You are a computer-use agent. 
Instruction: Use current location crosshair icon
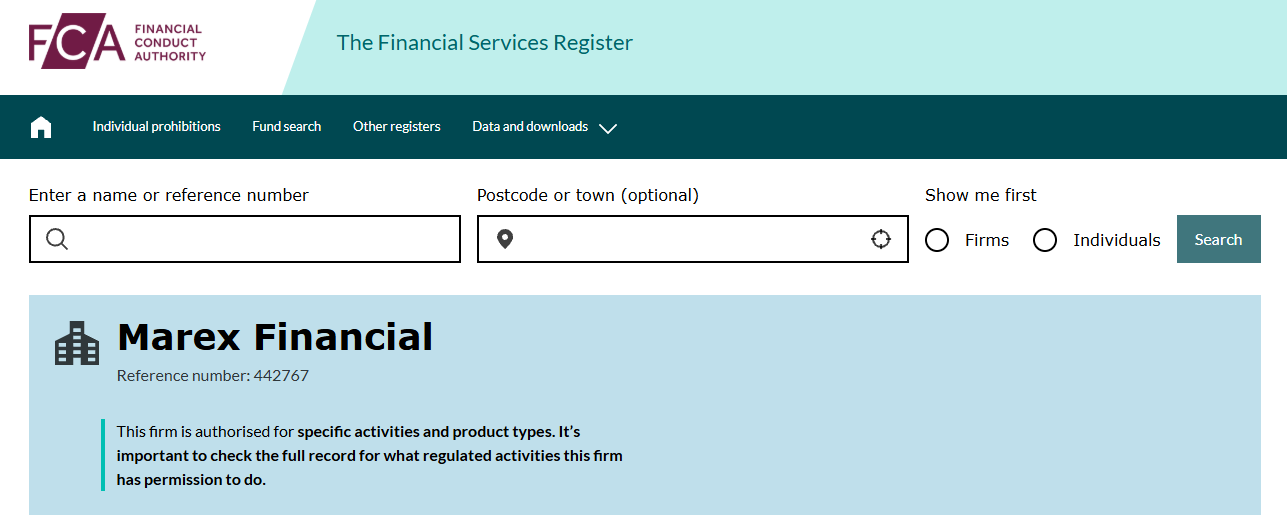pyautogui.click(x=880, y=239)
